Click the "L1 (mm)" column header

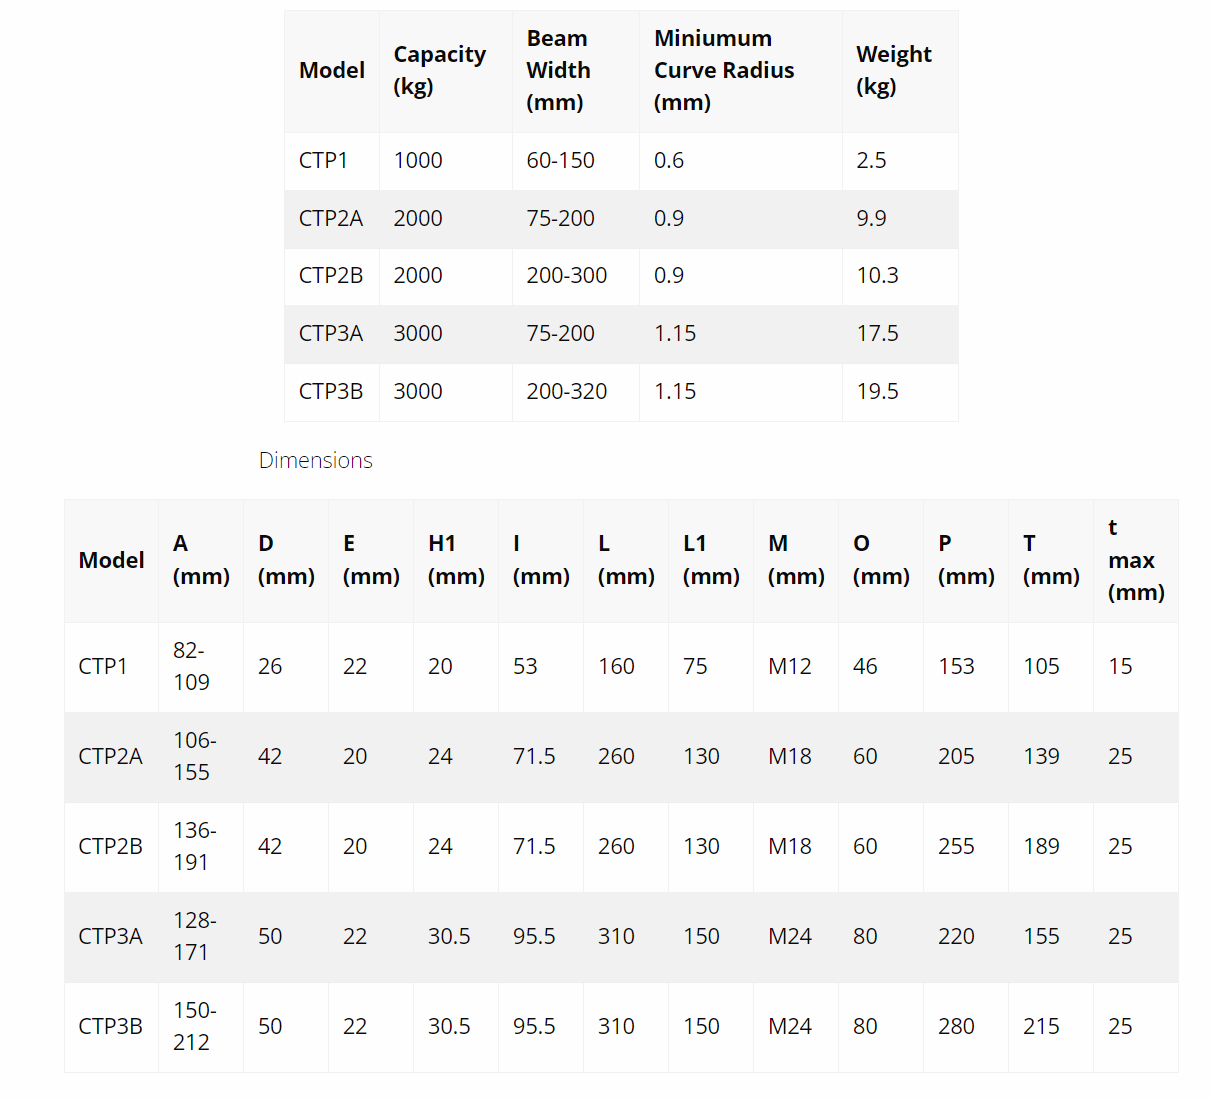pyautogui.click(x=710, y=560)
